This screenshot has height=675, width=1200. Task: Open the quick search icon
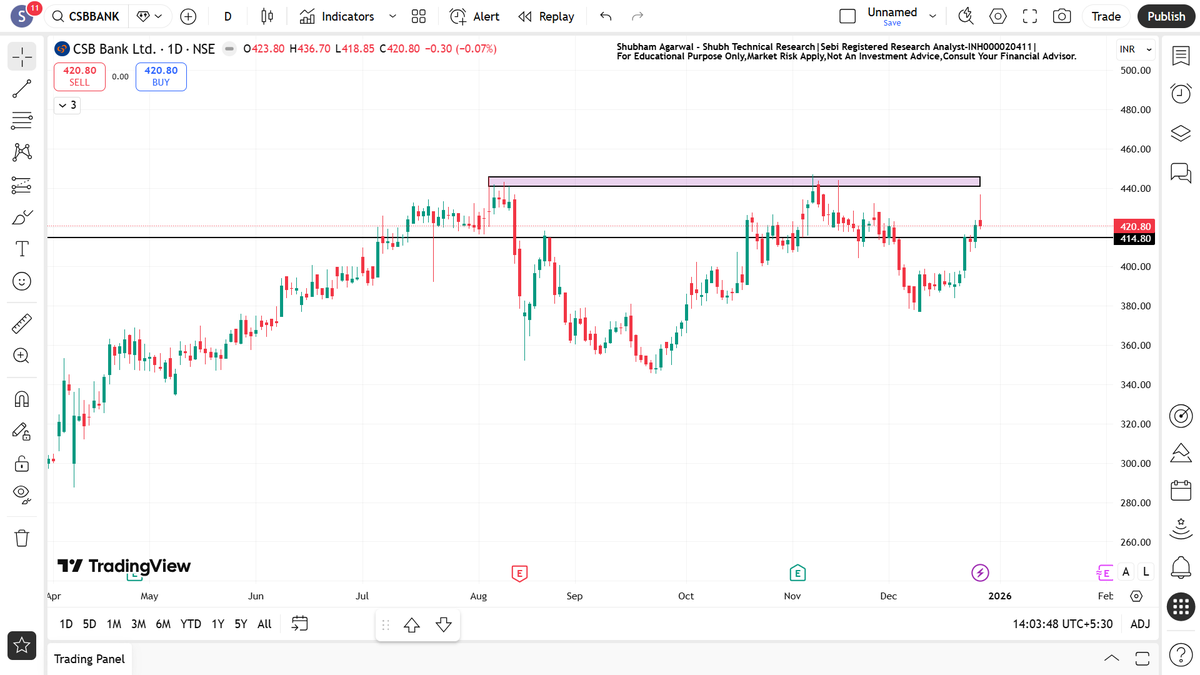click(x=965, y=16)
